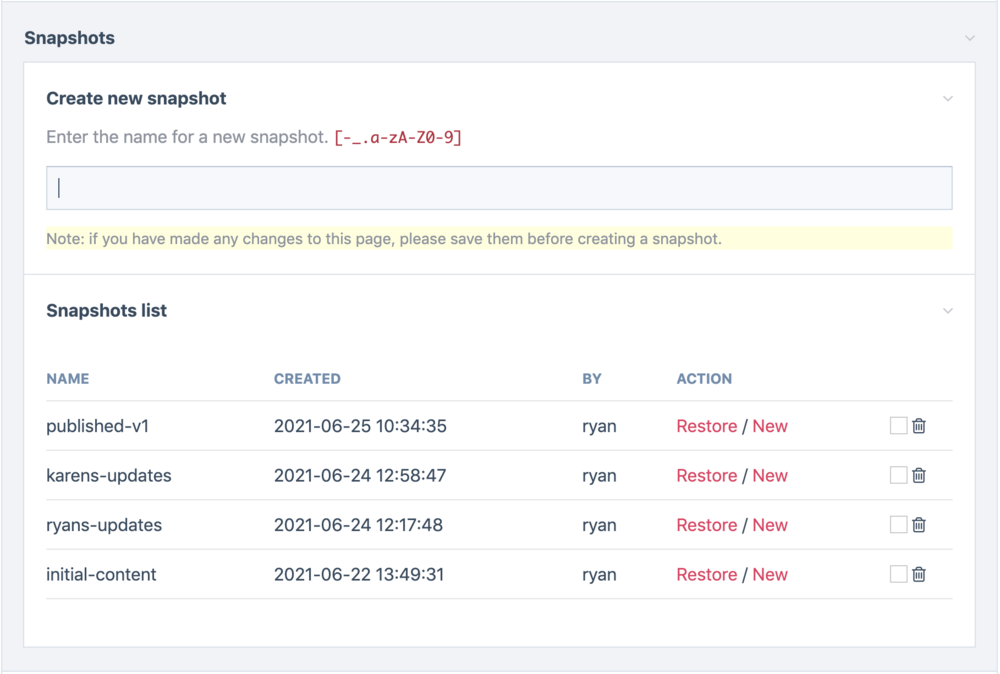
Task: Click New link for published-v1
Action: point(770,426)
